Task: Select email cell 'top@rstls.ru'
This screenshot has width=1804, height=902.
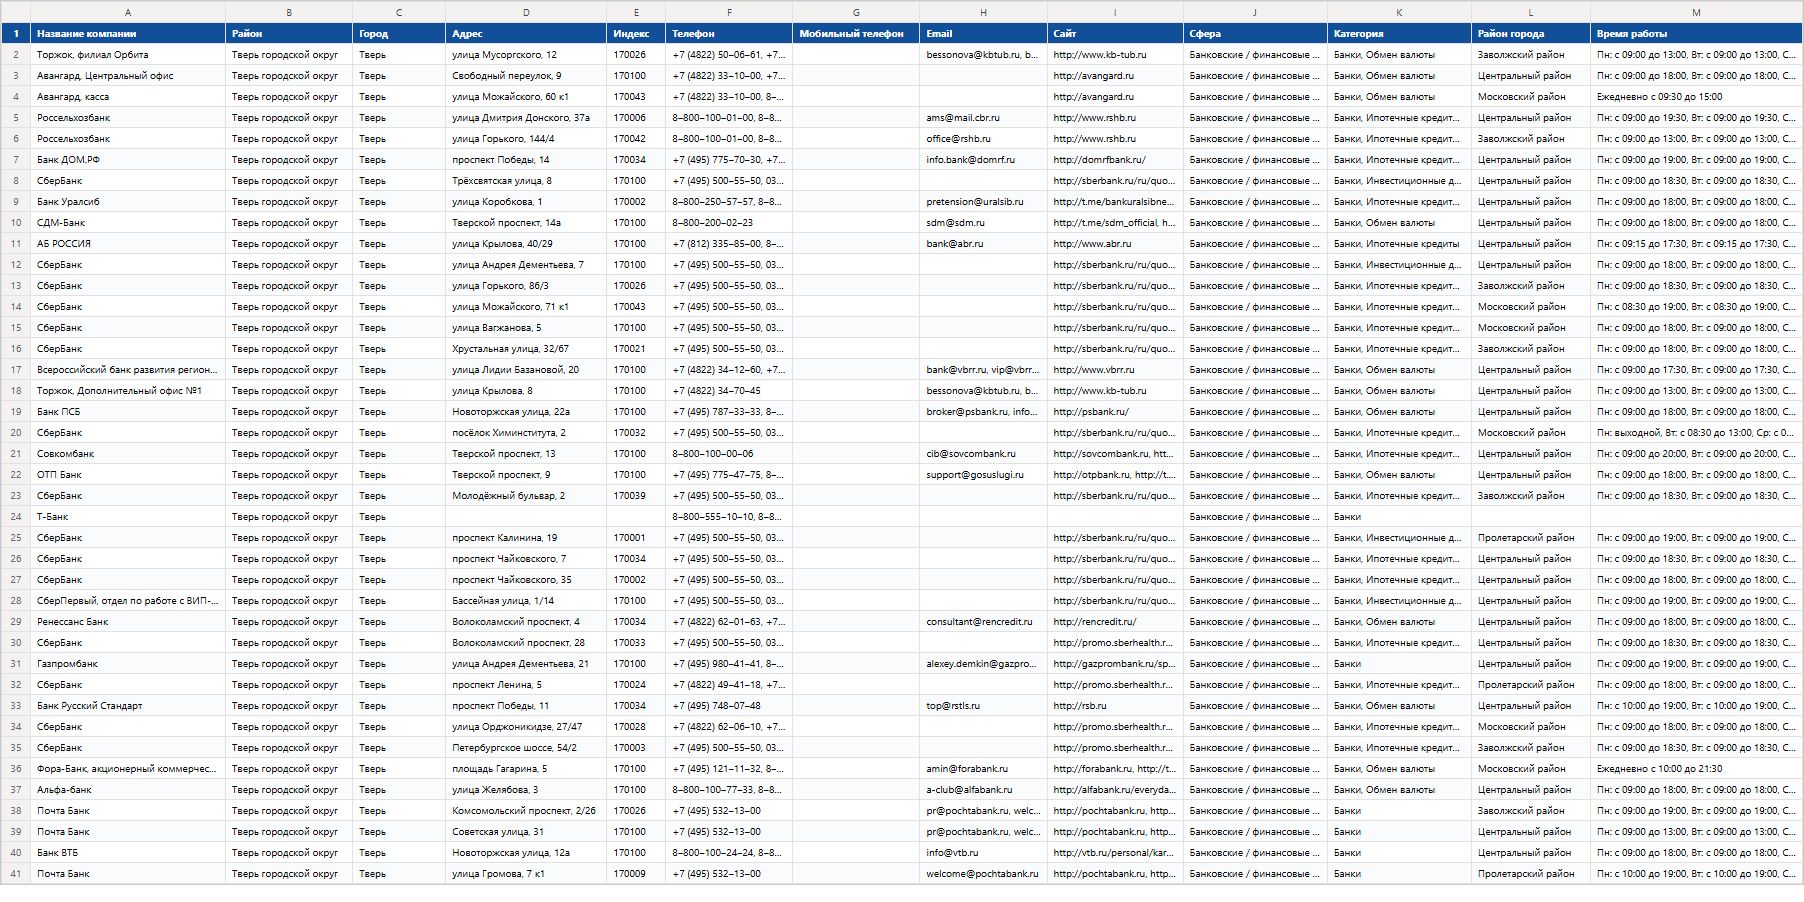Action: pos(984,706)
